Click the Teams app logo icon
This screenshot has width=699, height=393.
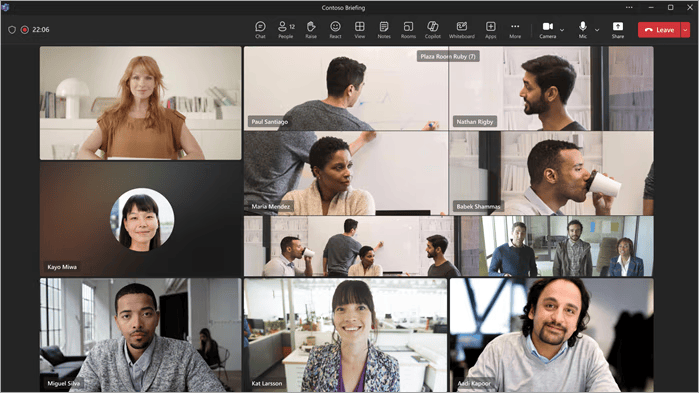click(x=5, y=7)
